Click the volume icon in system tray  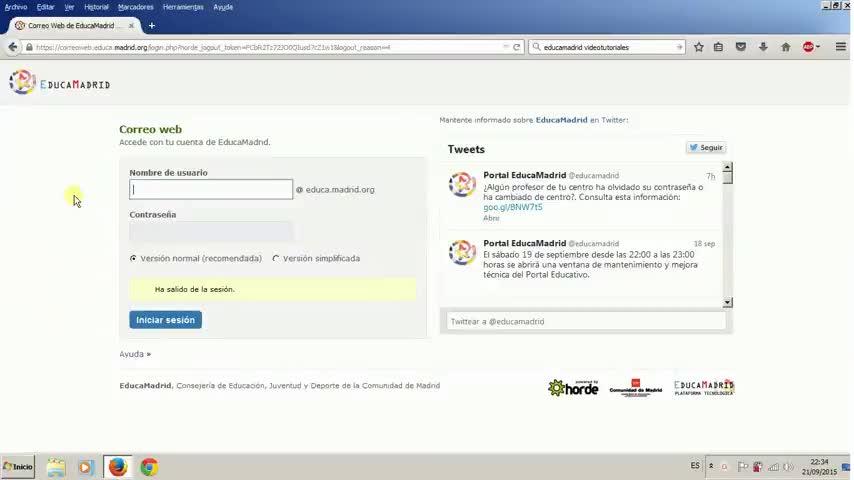tap(788, 467)
